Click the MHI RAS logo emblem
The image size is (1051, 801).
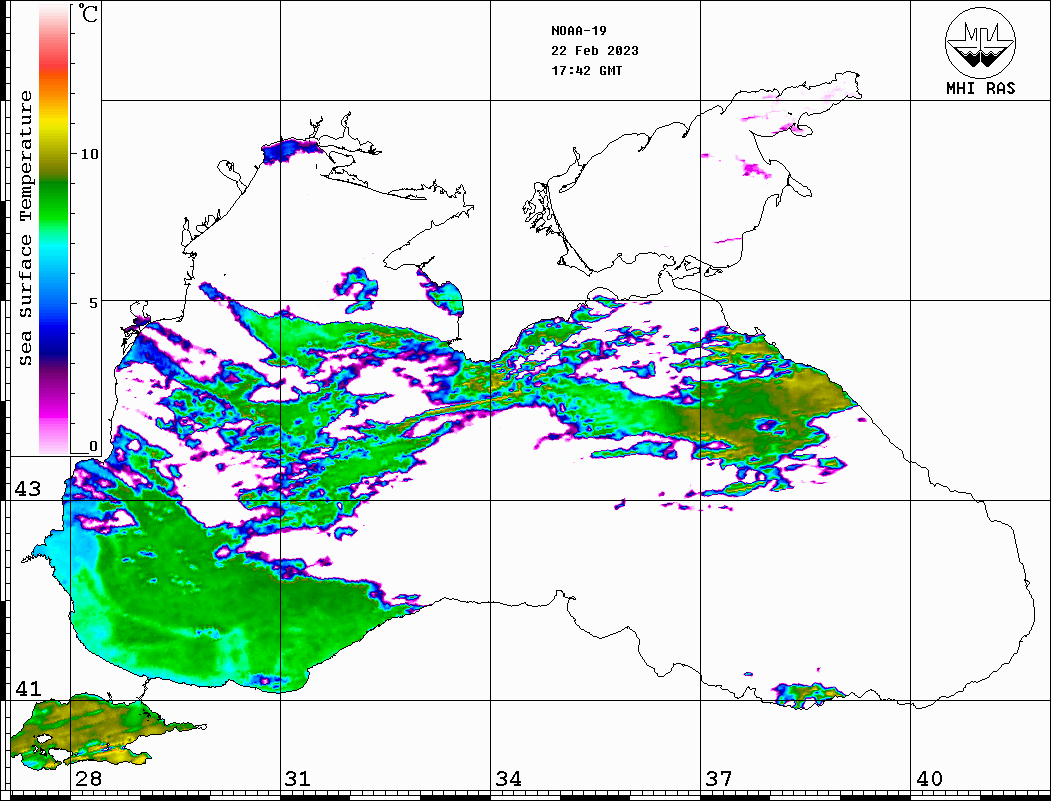pyautogui.click(x=980, y=42)
